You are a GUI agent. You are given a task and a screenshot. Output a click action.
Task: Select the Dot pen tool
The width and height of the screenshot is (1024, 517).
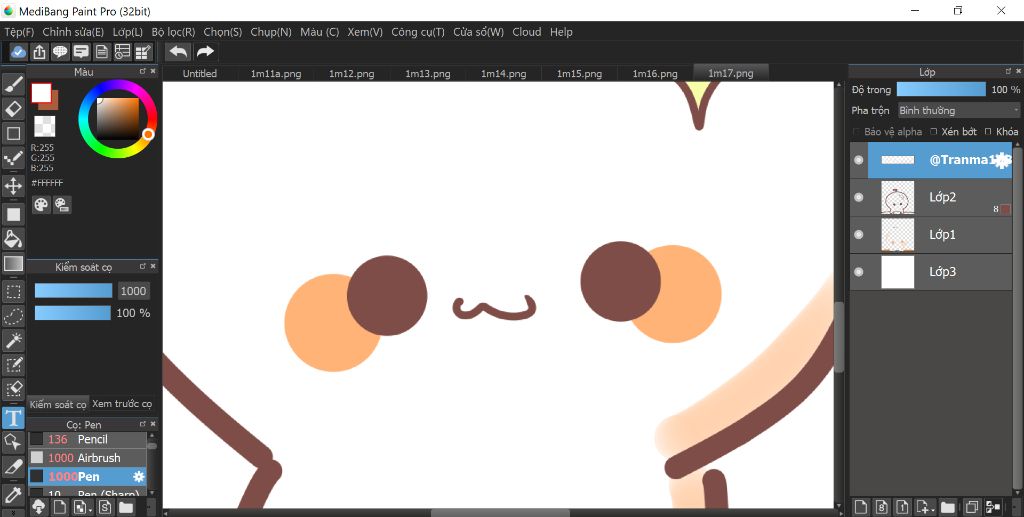(13, 158)
